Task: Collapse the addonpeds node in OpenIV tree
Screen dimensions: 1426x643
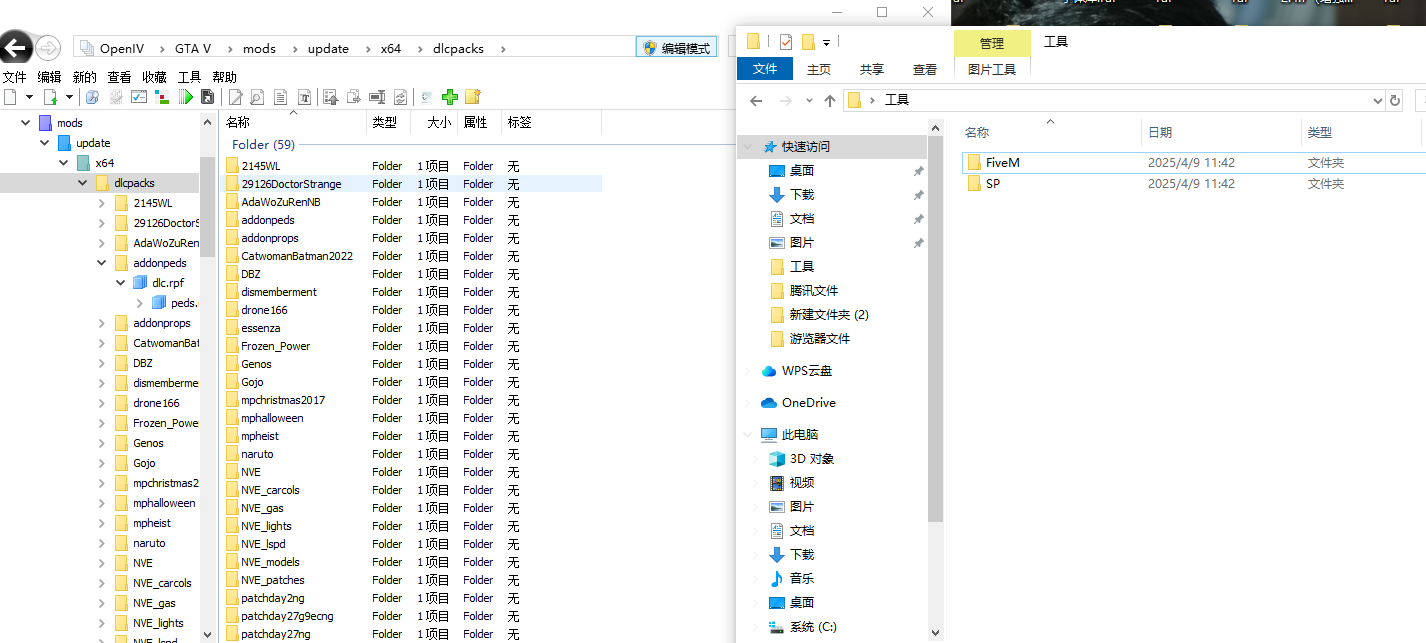Action: [x=101, y=263]
